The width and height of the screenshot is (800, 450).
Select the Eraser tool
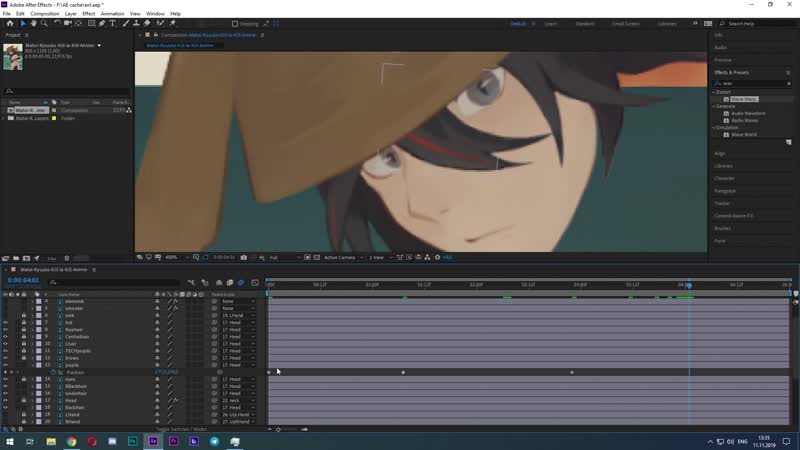click(147, 23)
